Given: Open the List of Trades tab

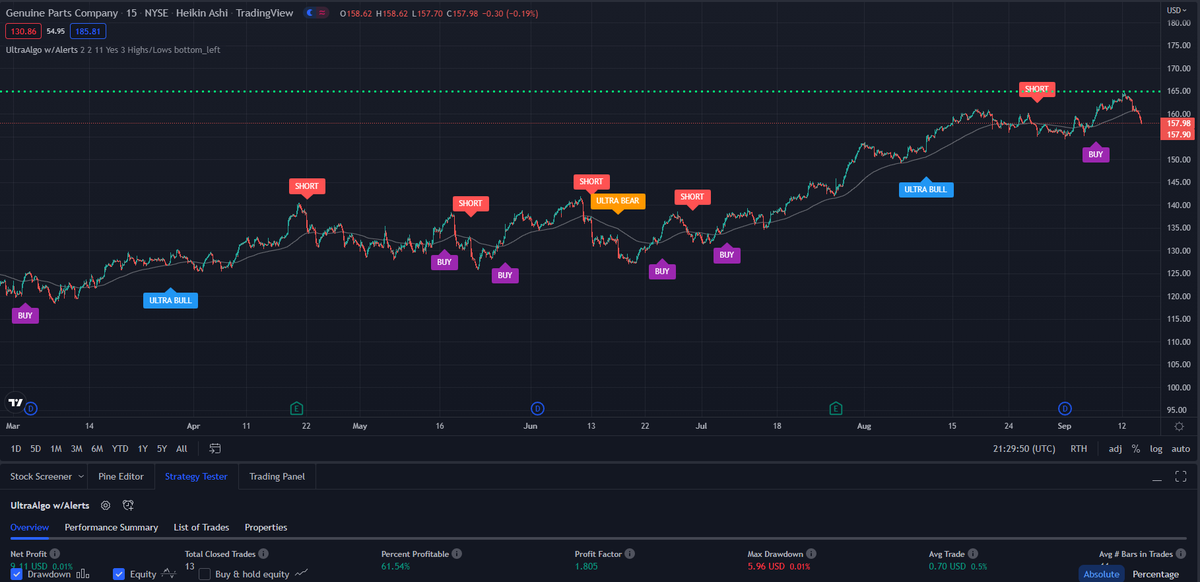Looking at the screenshot, I should [201, 527].
